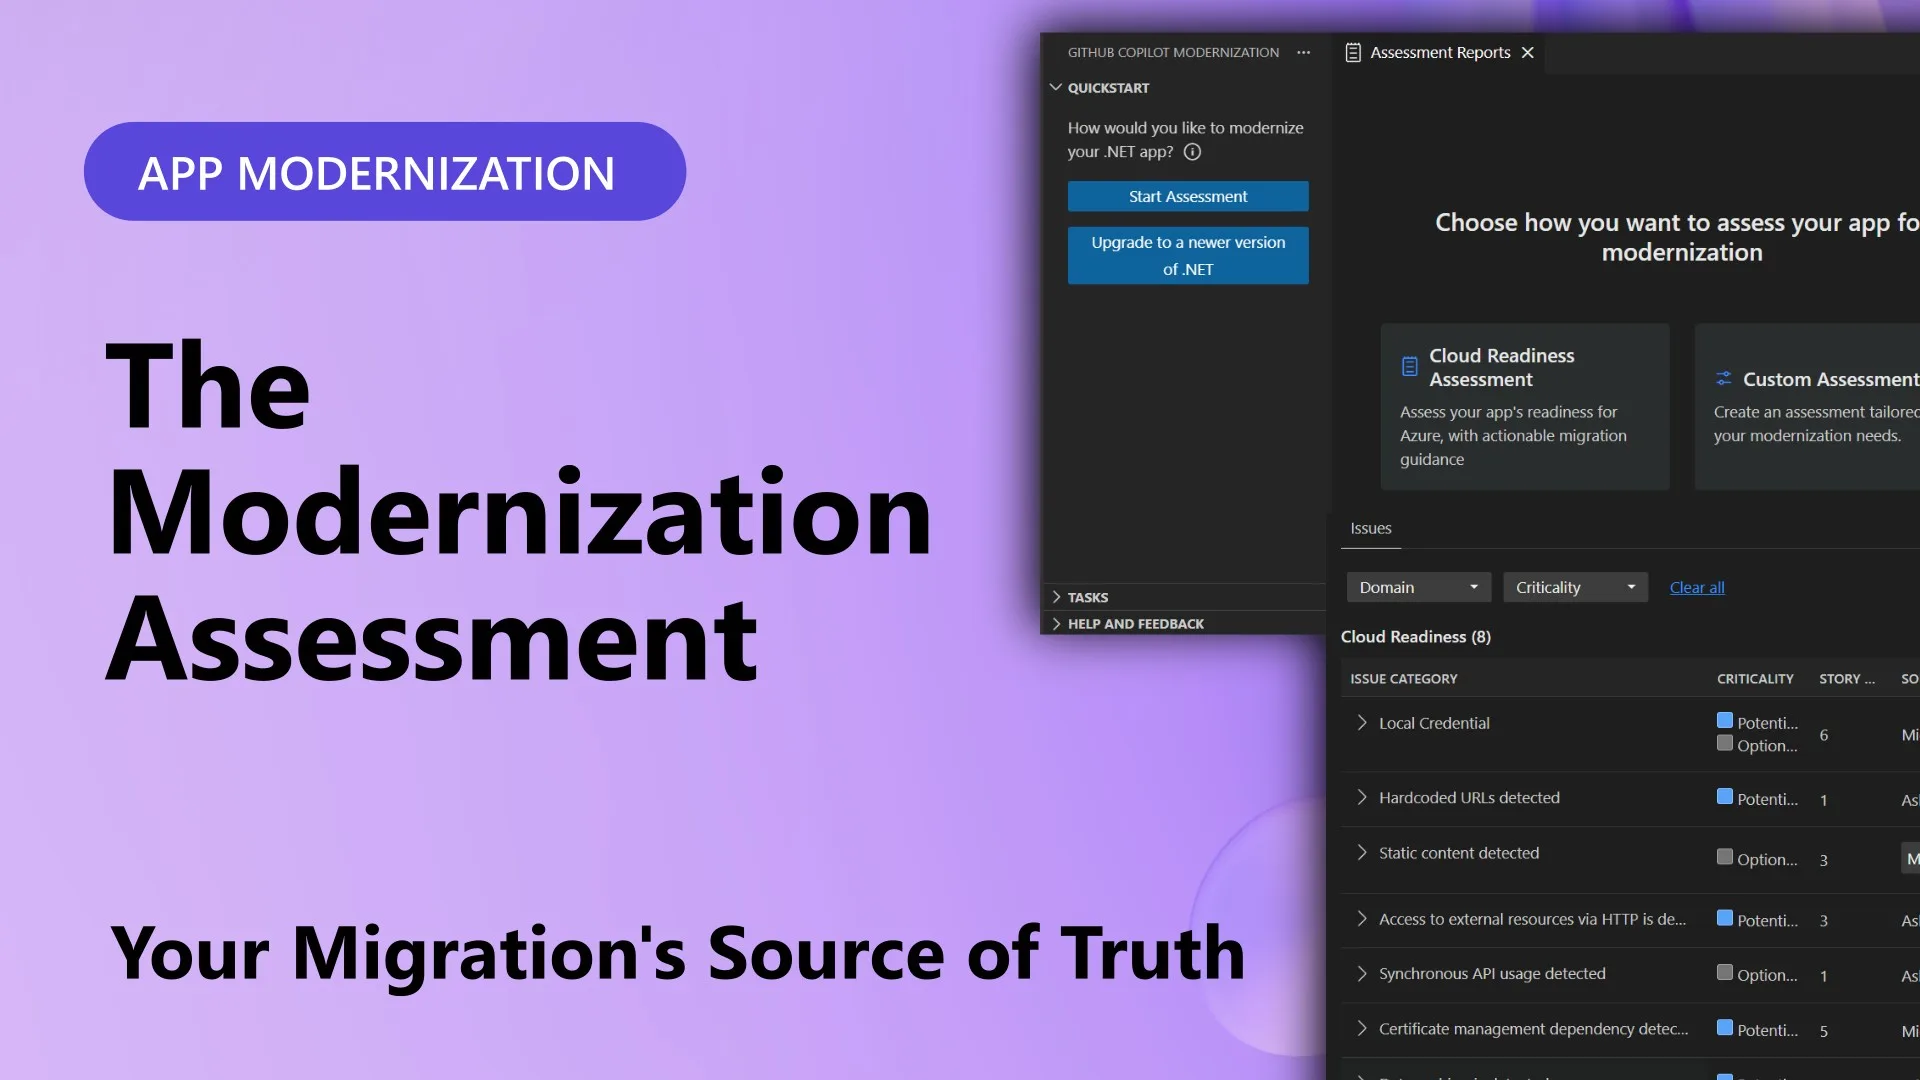The width and height of the screenshot is (1920, 1080).
Task: Click the Clear all filters link
Action: (1697, 587)
